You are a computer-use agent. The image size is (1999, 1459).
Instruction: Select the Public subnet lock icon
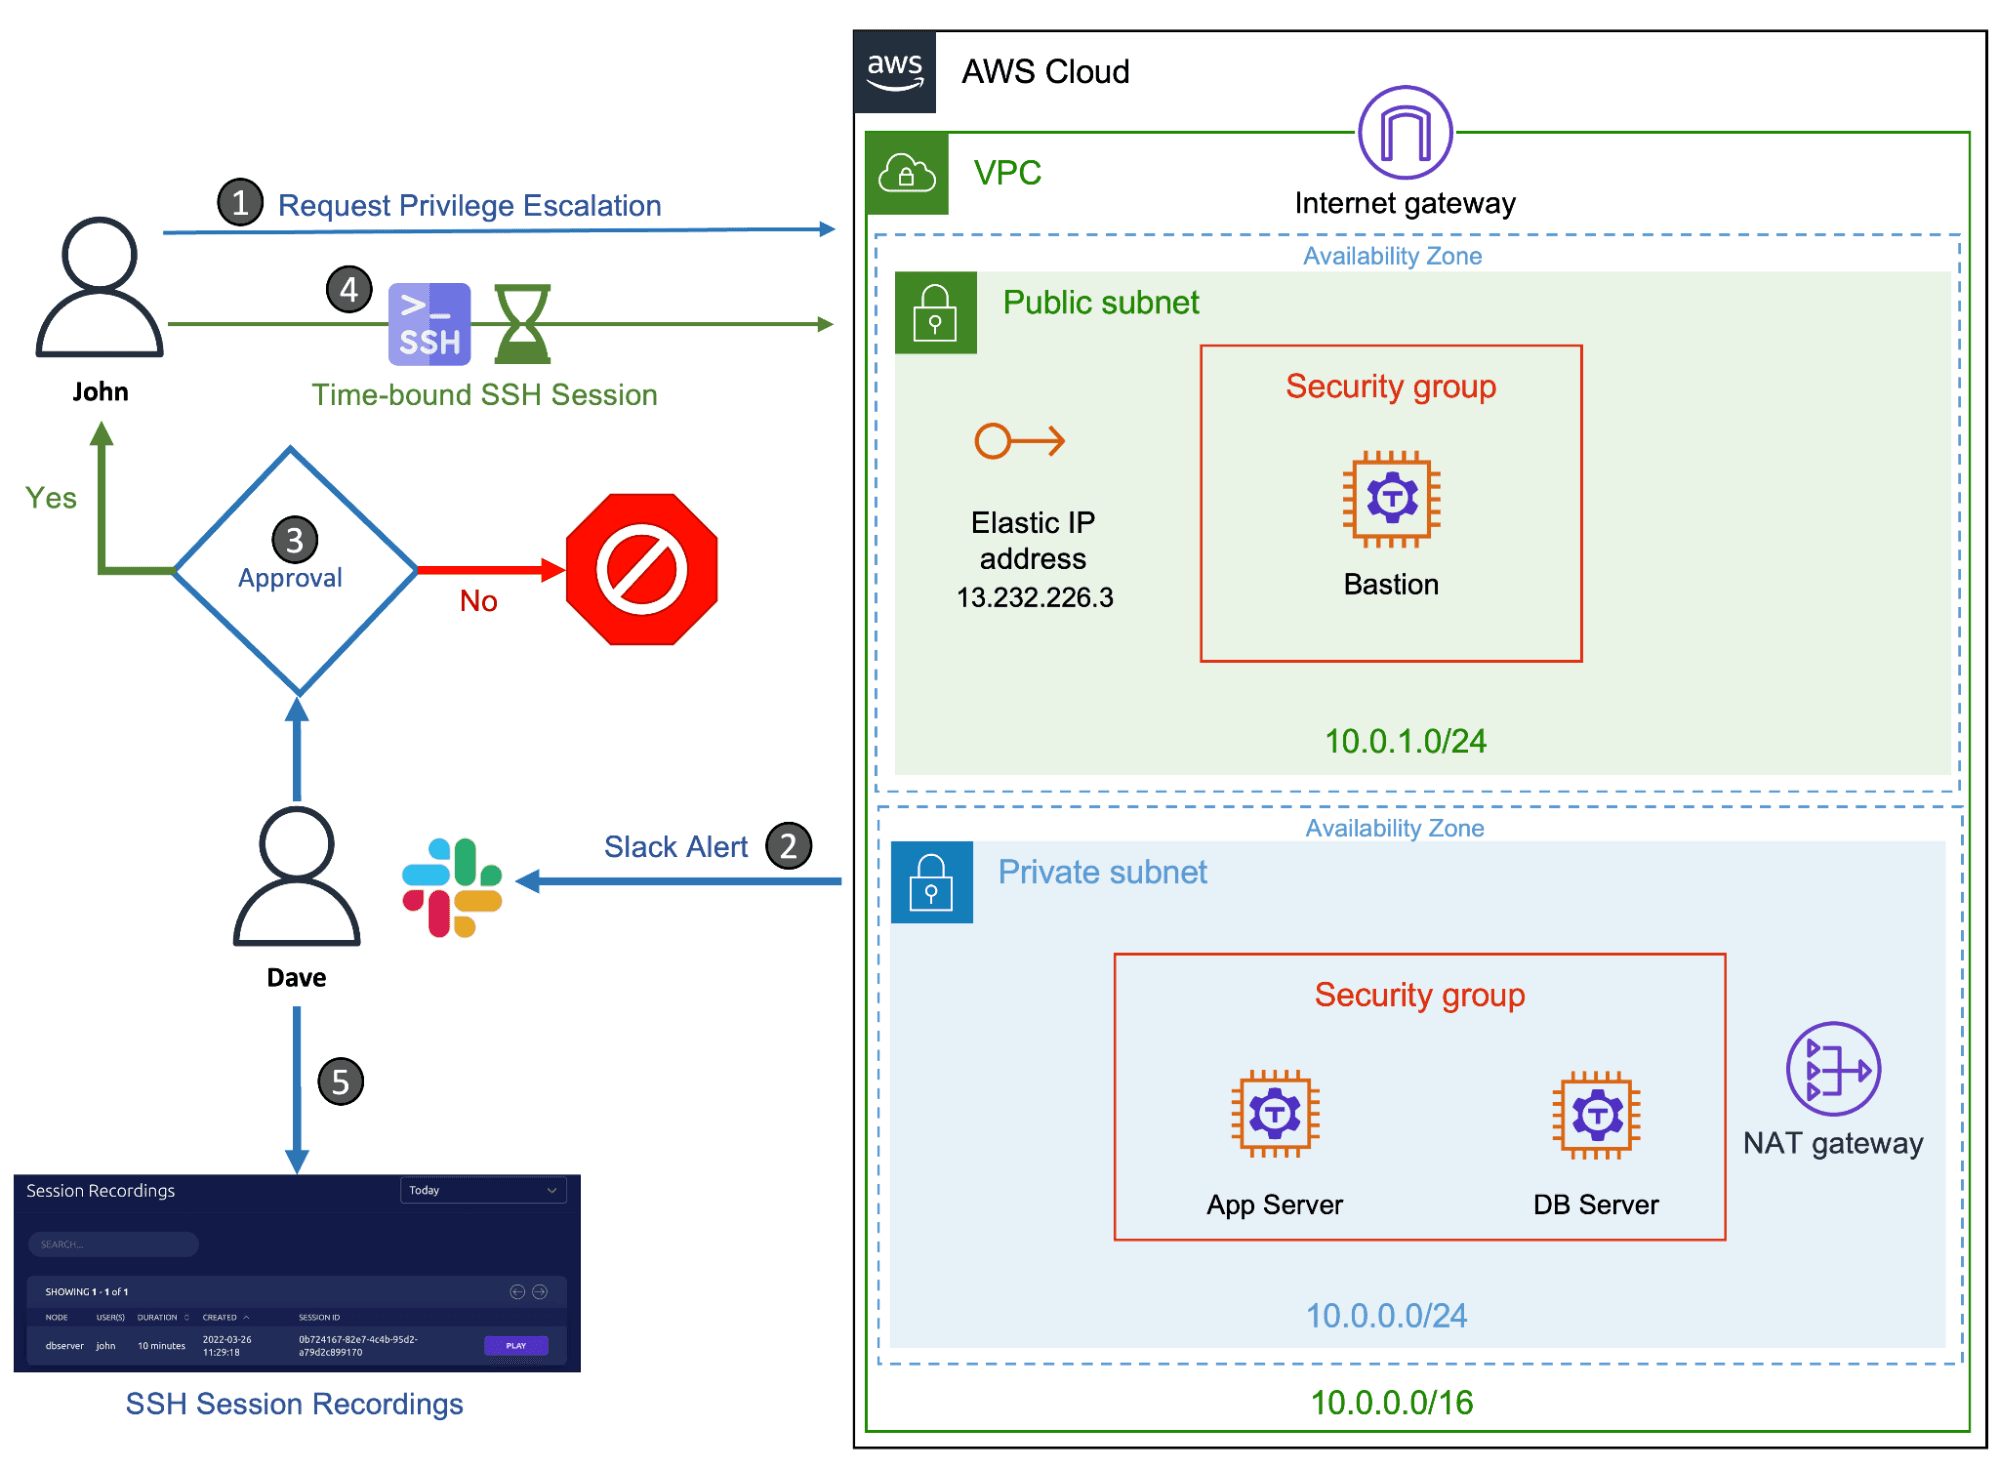point(935,313)
